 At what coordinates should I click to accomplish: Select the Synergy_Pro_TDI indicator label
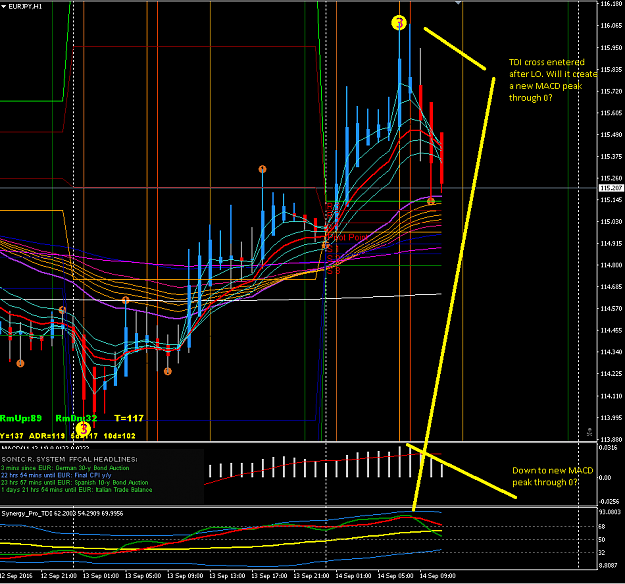point(62,513)
